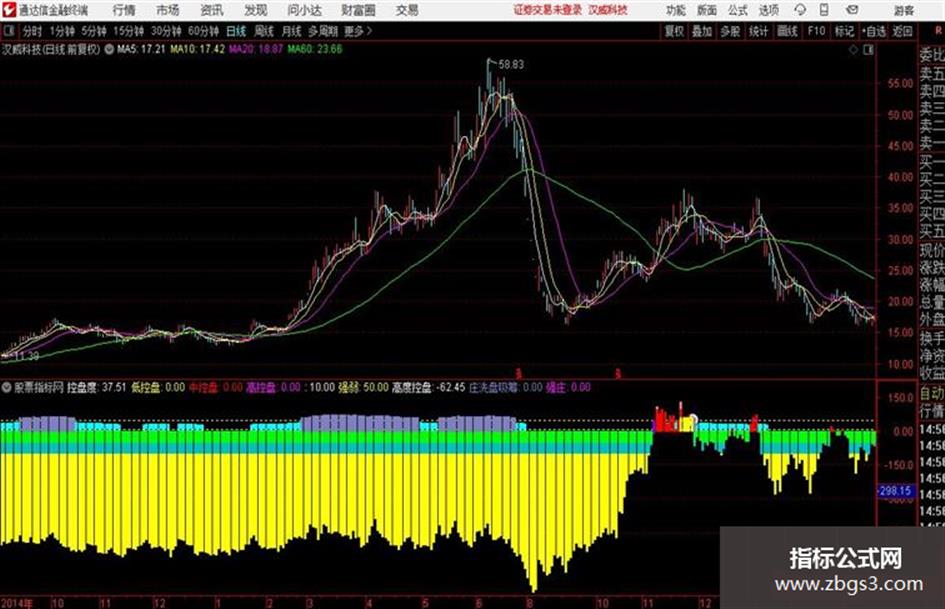Switch to the 30分钟 period tab
Viewport: 945px width, 609px height.
pyautogui.click(x=166, y=31)
